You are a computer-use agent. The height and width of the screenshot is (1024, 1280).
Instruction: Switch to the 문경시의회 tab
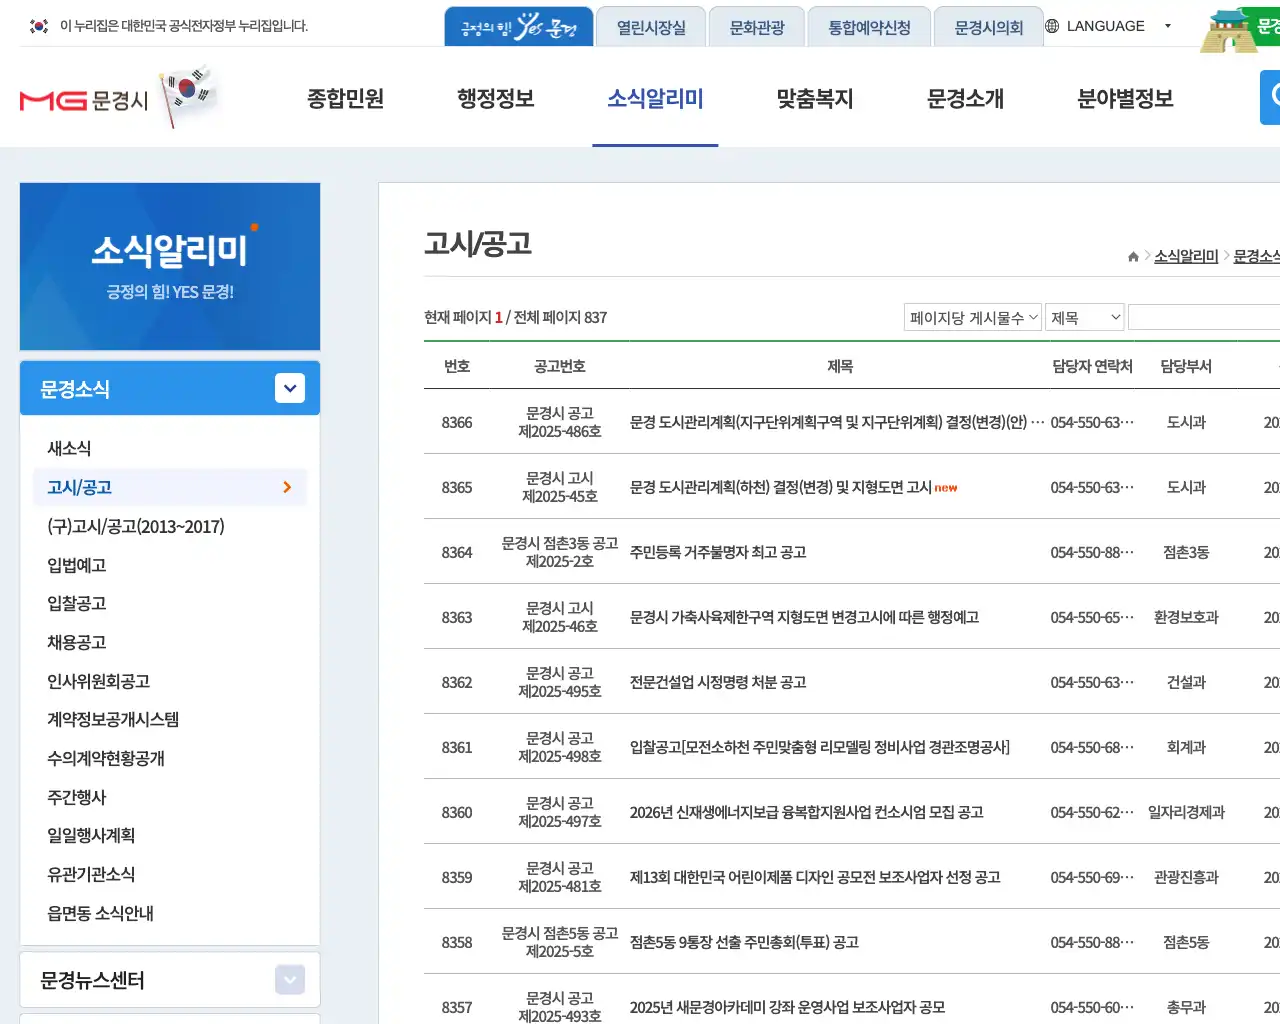point(989,27)
